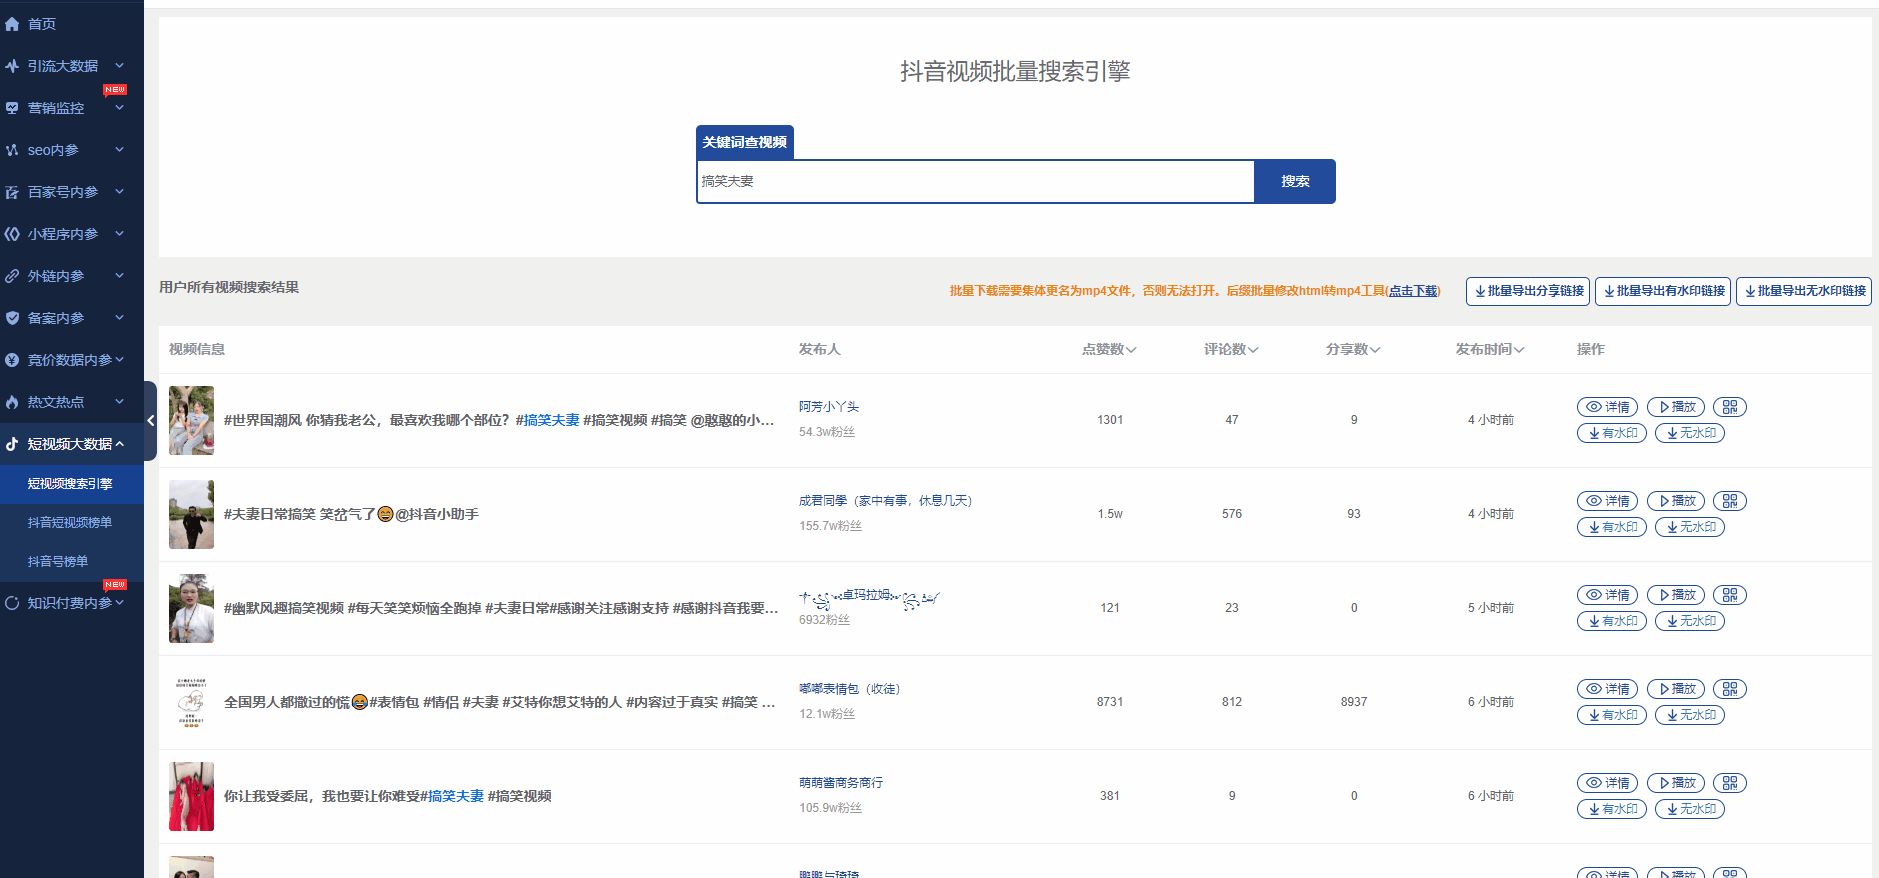Screen dimensions: 1879x878
Task: Open the QR code icon for 成君同学 row
Action: pyautogui.click(x=1730, y=501)
